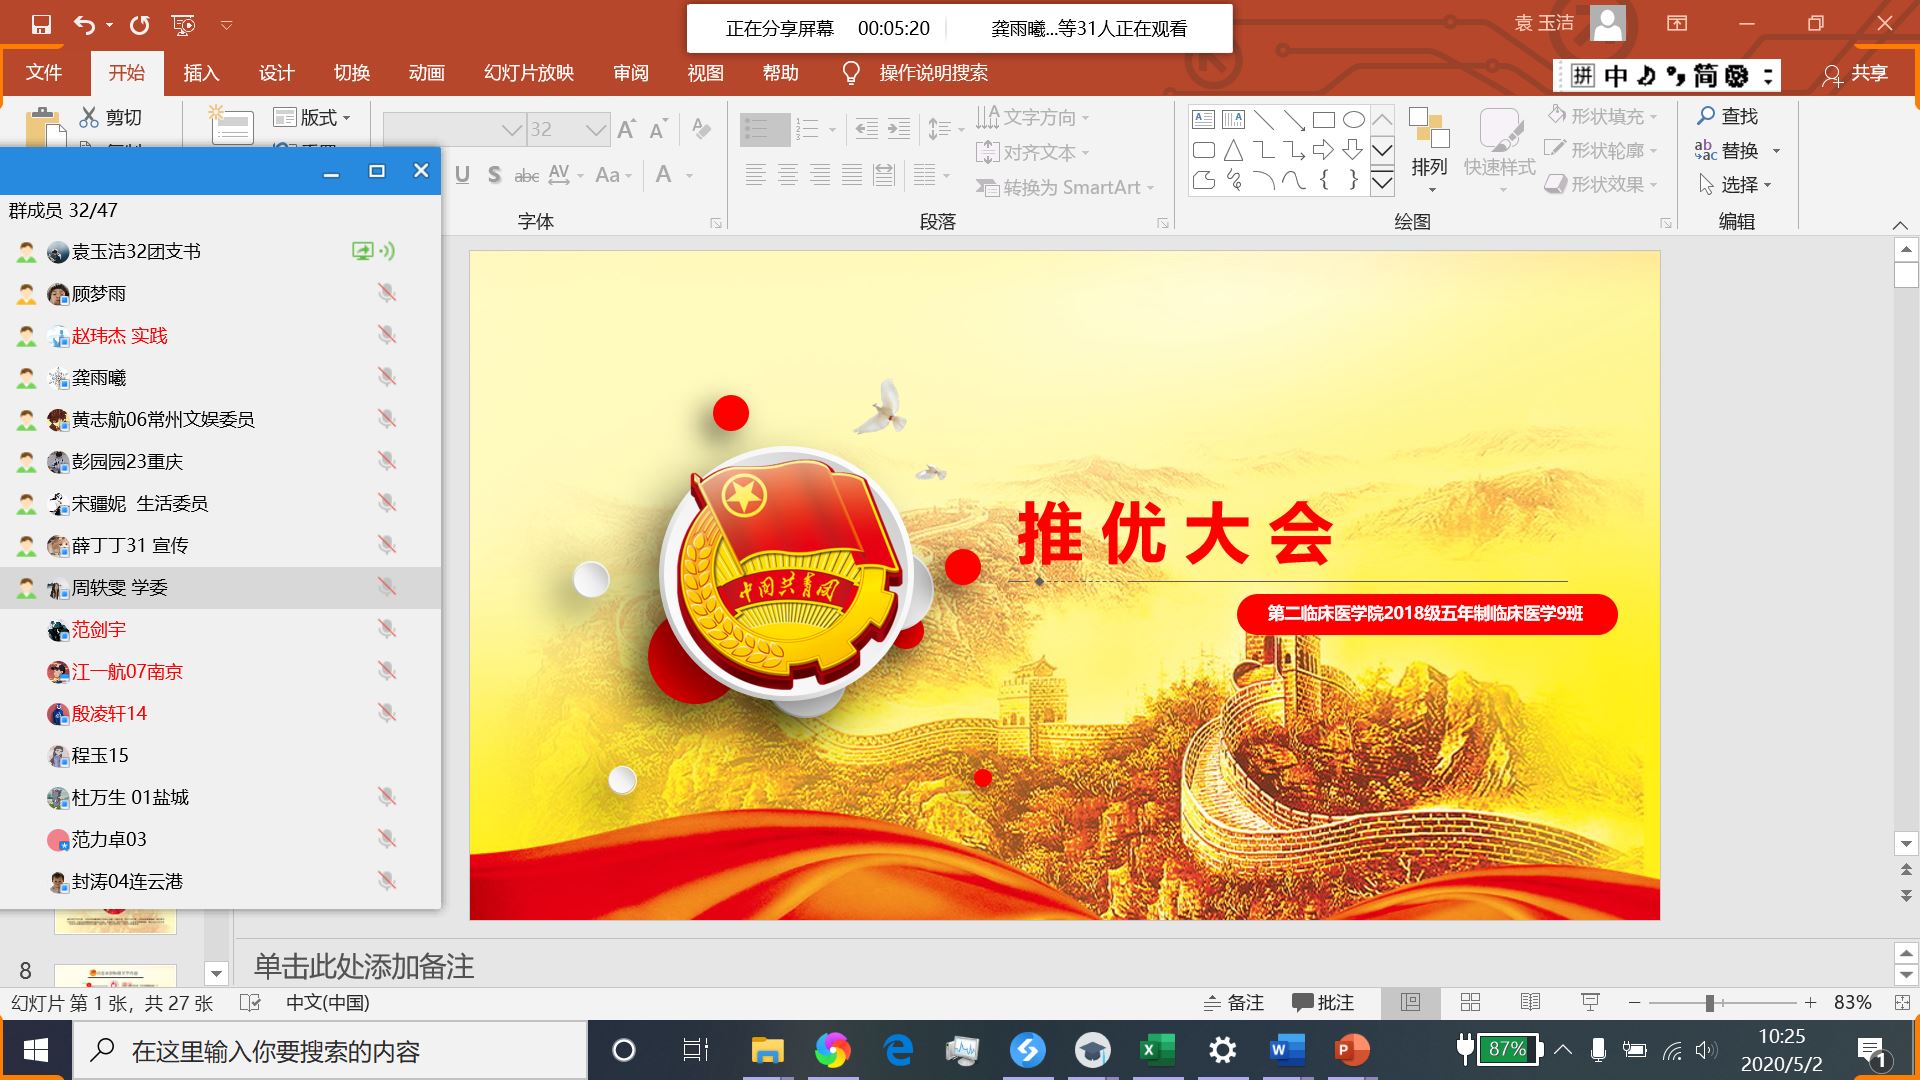Increase list indent level icon
The width and height of the screenshot is (1920, 1080).
pyautogui.click(x=899, y=129)
